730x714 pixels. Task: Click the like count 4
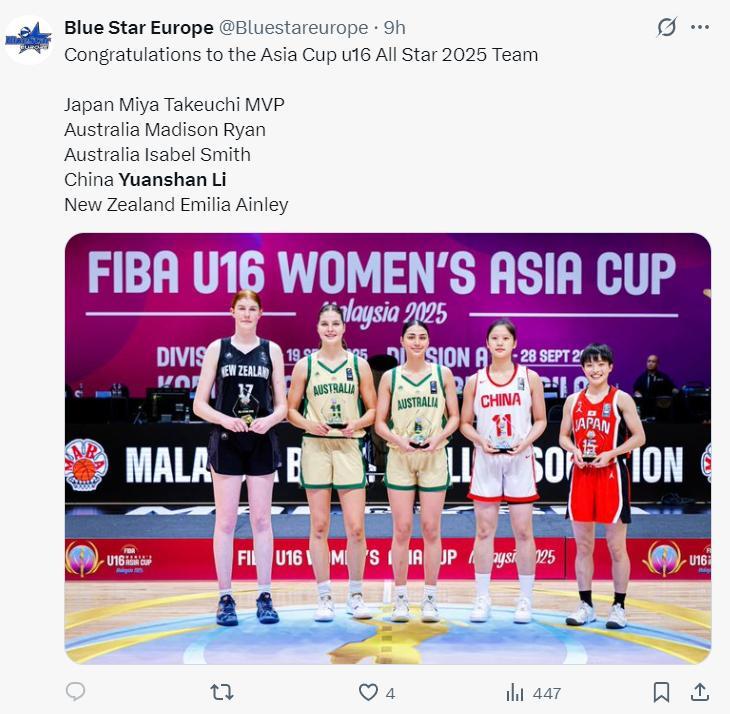pyautogui.click(x=391, y=694)
